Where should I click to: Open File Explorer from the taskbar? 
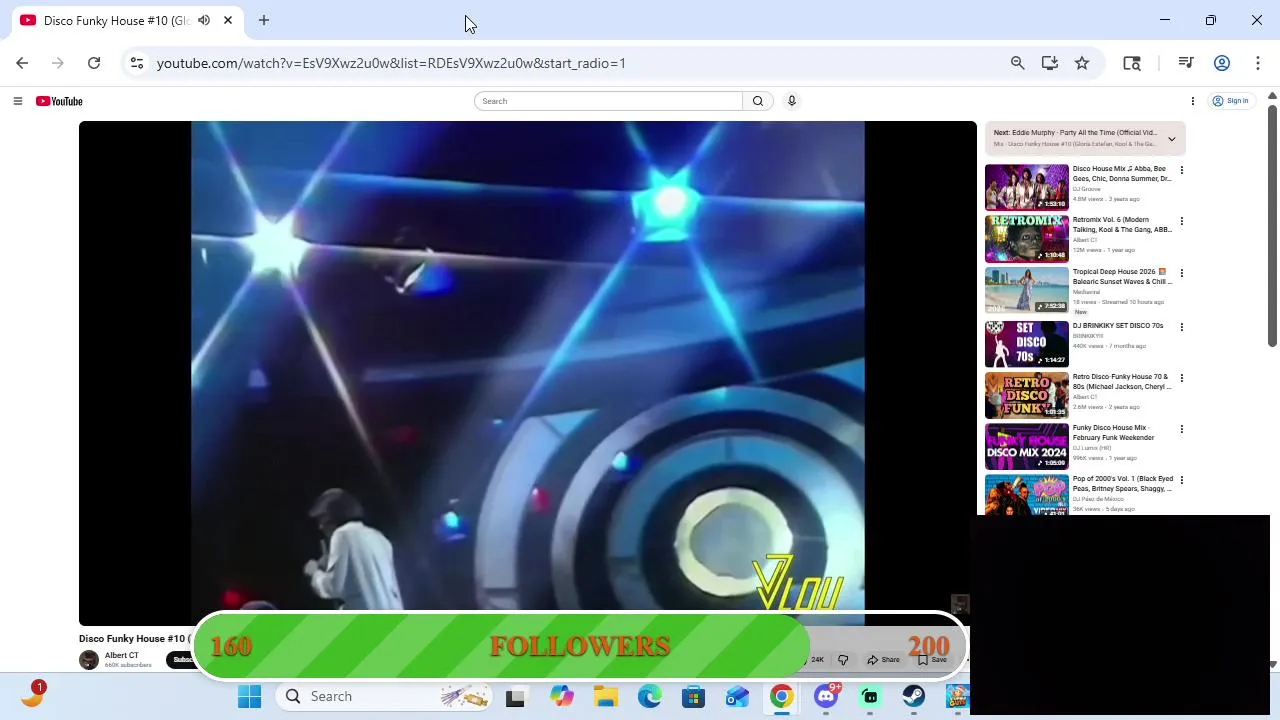(605, 697)
